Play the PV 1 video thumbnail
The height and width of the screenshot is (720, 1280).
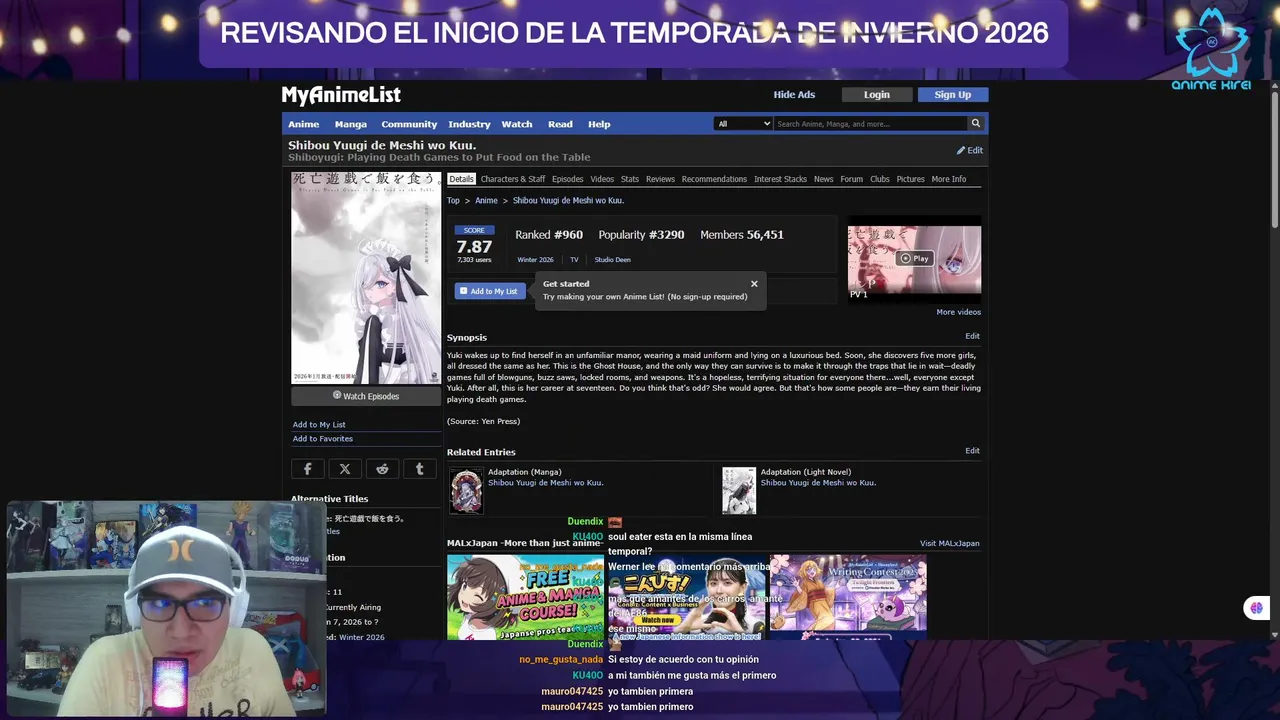click(914, 258)
